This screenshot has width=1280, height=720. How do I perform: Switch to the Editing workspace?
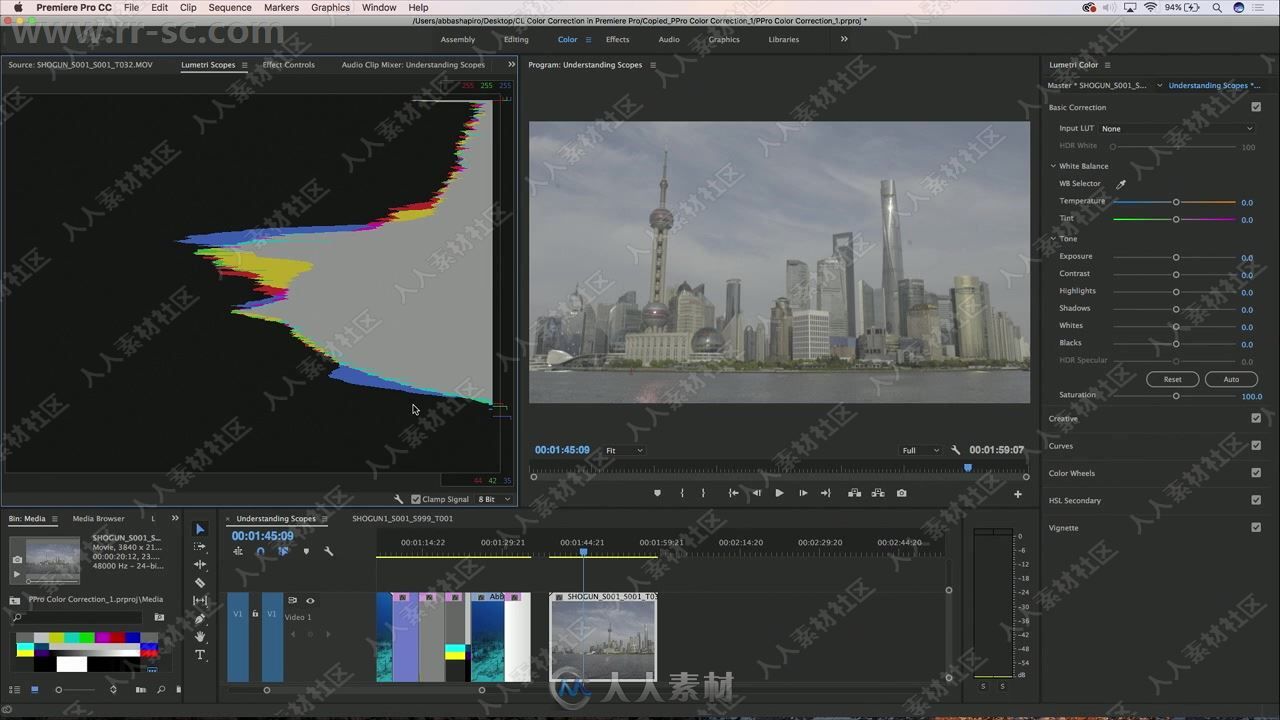(x=516, y=40)
